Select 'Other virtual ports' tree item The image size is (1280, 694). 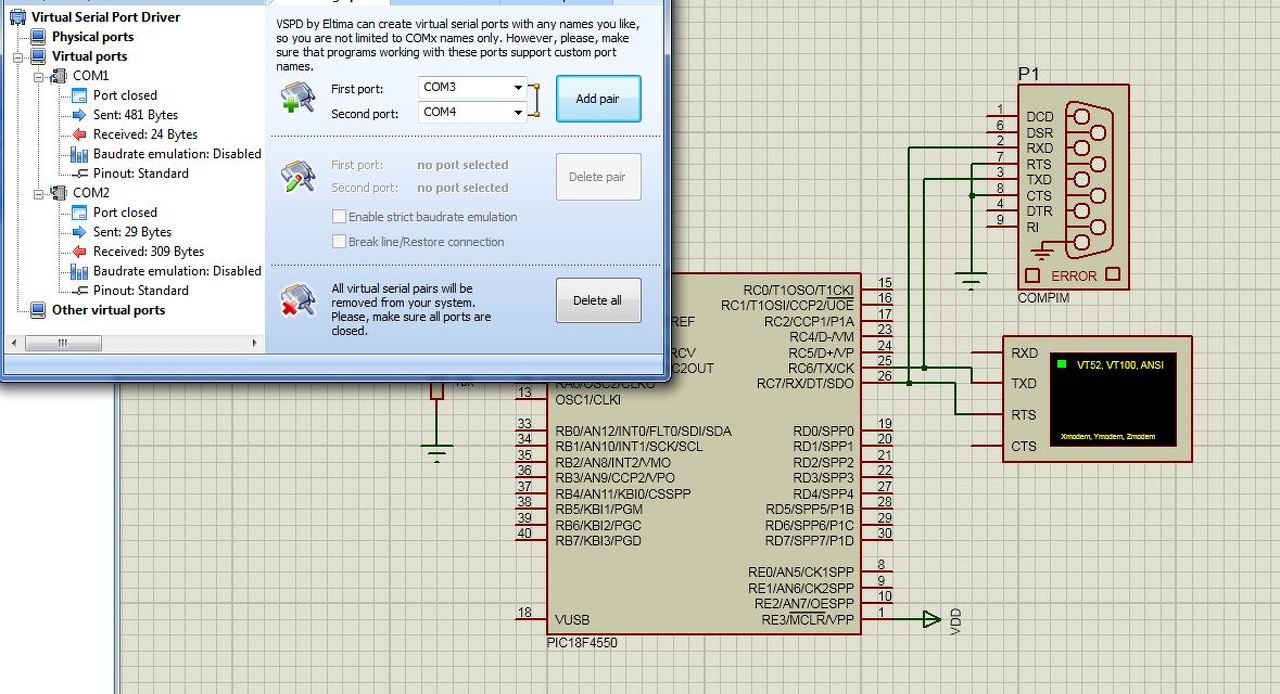pos(109,310)
